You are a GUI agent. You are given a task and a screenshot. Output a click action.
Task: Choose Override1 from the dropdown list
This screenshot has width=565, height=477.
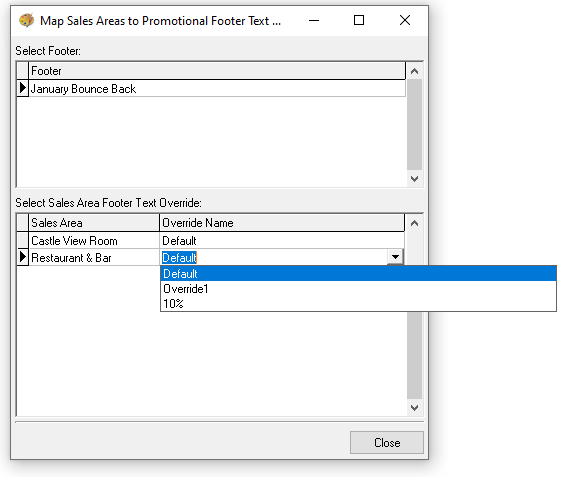click(358, 289)
